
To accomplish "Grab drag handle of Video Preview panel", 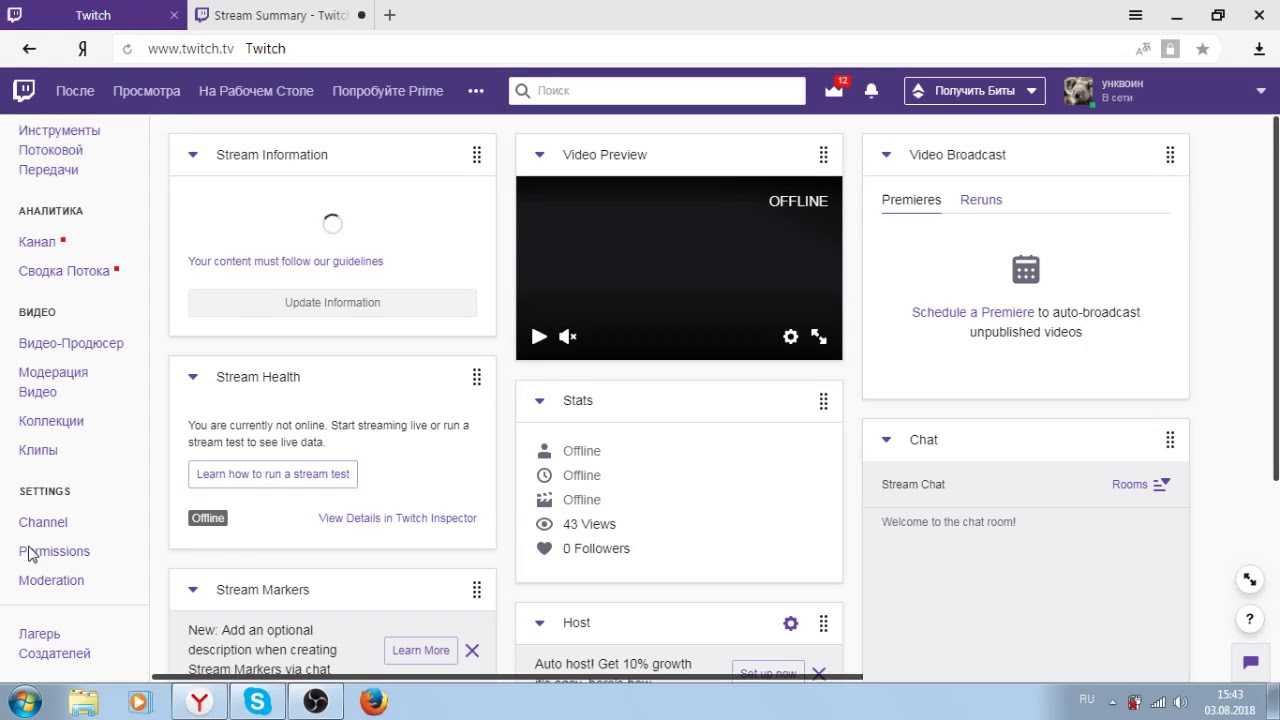I will pyautogui.click(x=824, y=155).
